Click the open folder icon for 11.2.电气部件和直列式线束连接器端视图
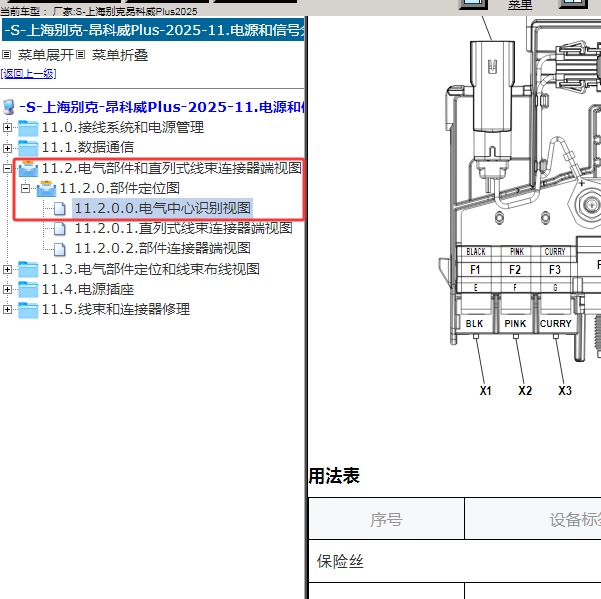This screenshot has width=601, height=599. point(28,169)
